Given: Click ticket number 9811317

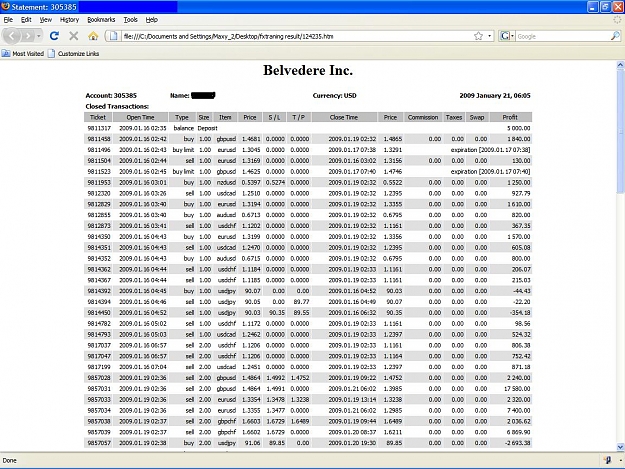Looking at the screenshot, I should tap(99, 128).
